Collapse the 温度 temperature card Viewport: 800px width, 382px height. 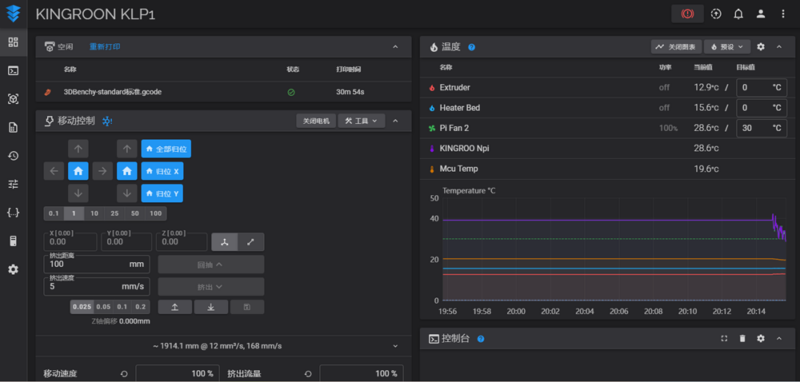click(x=779, y=47)
